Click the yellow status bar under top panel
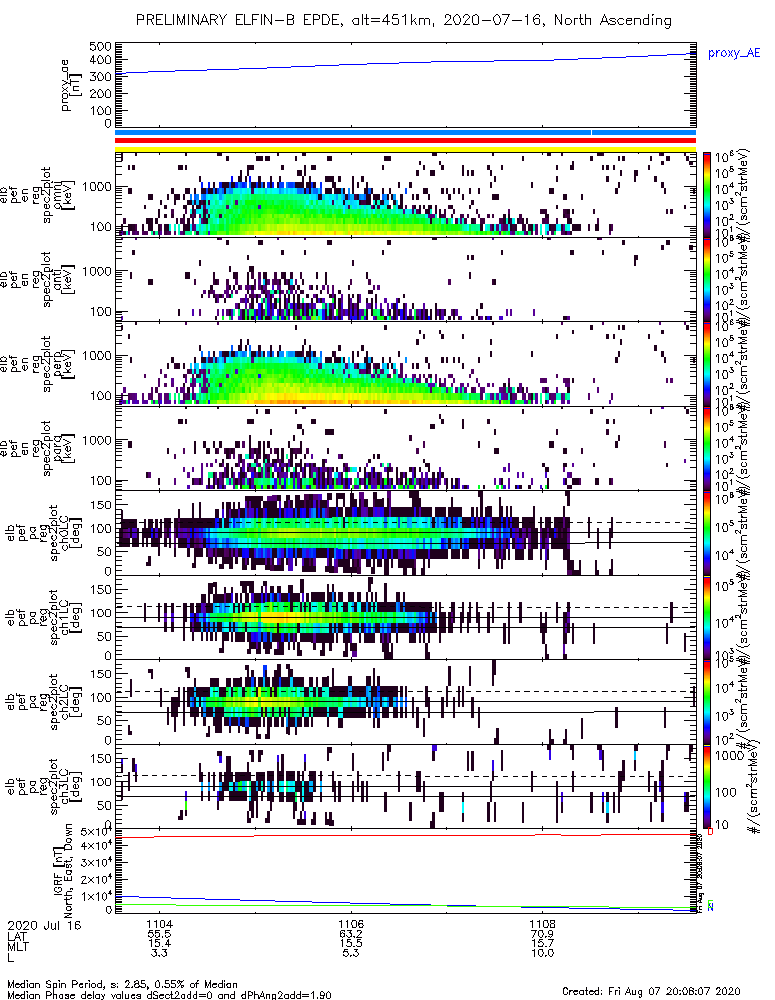 tap(405, 149)
